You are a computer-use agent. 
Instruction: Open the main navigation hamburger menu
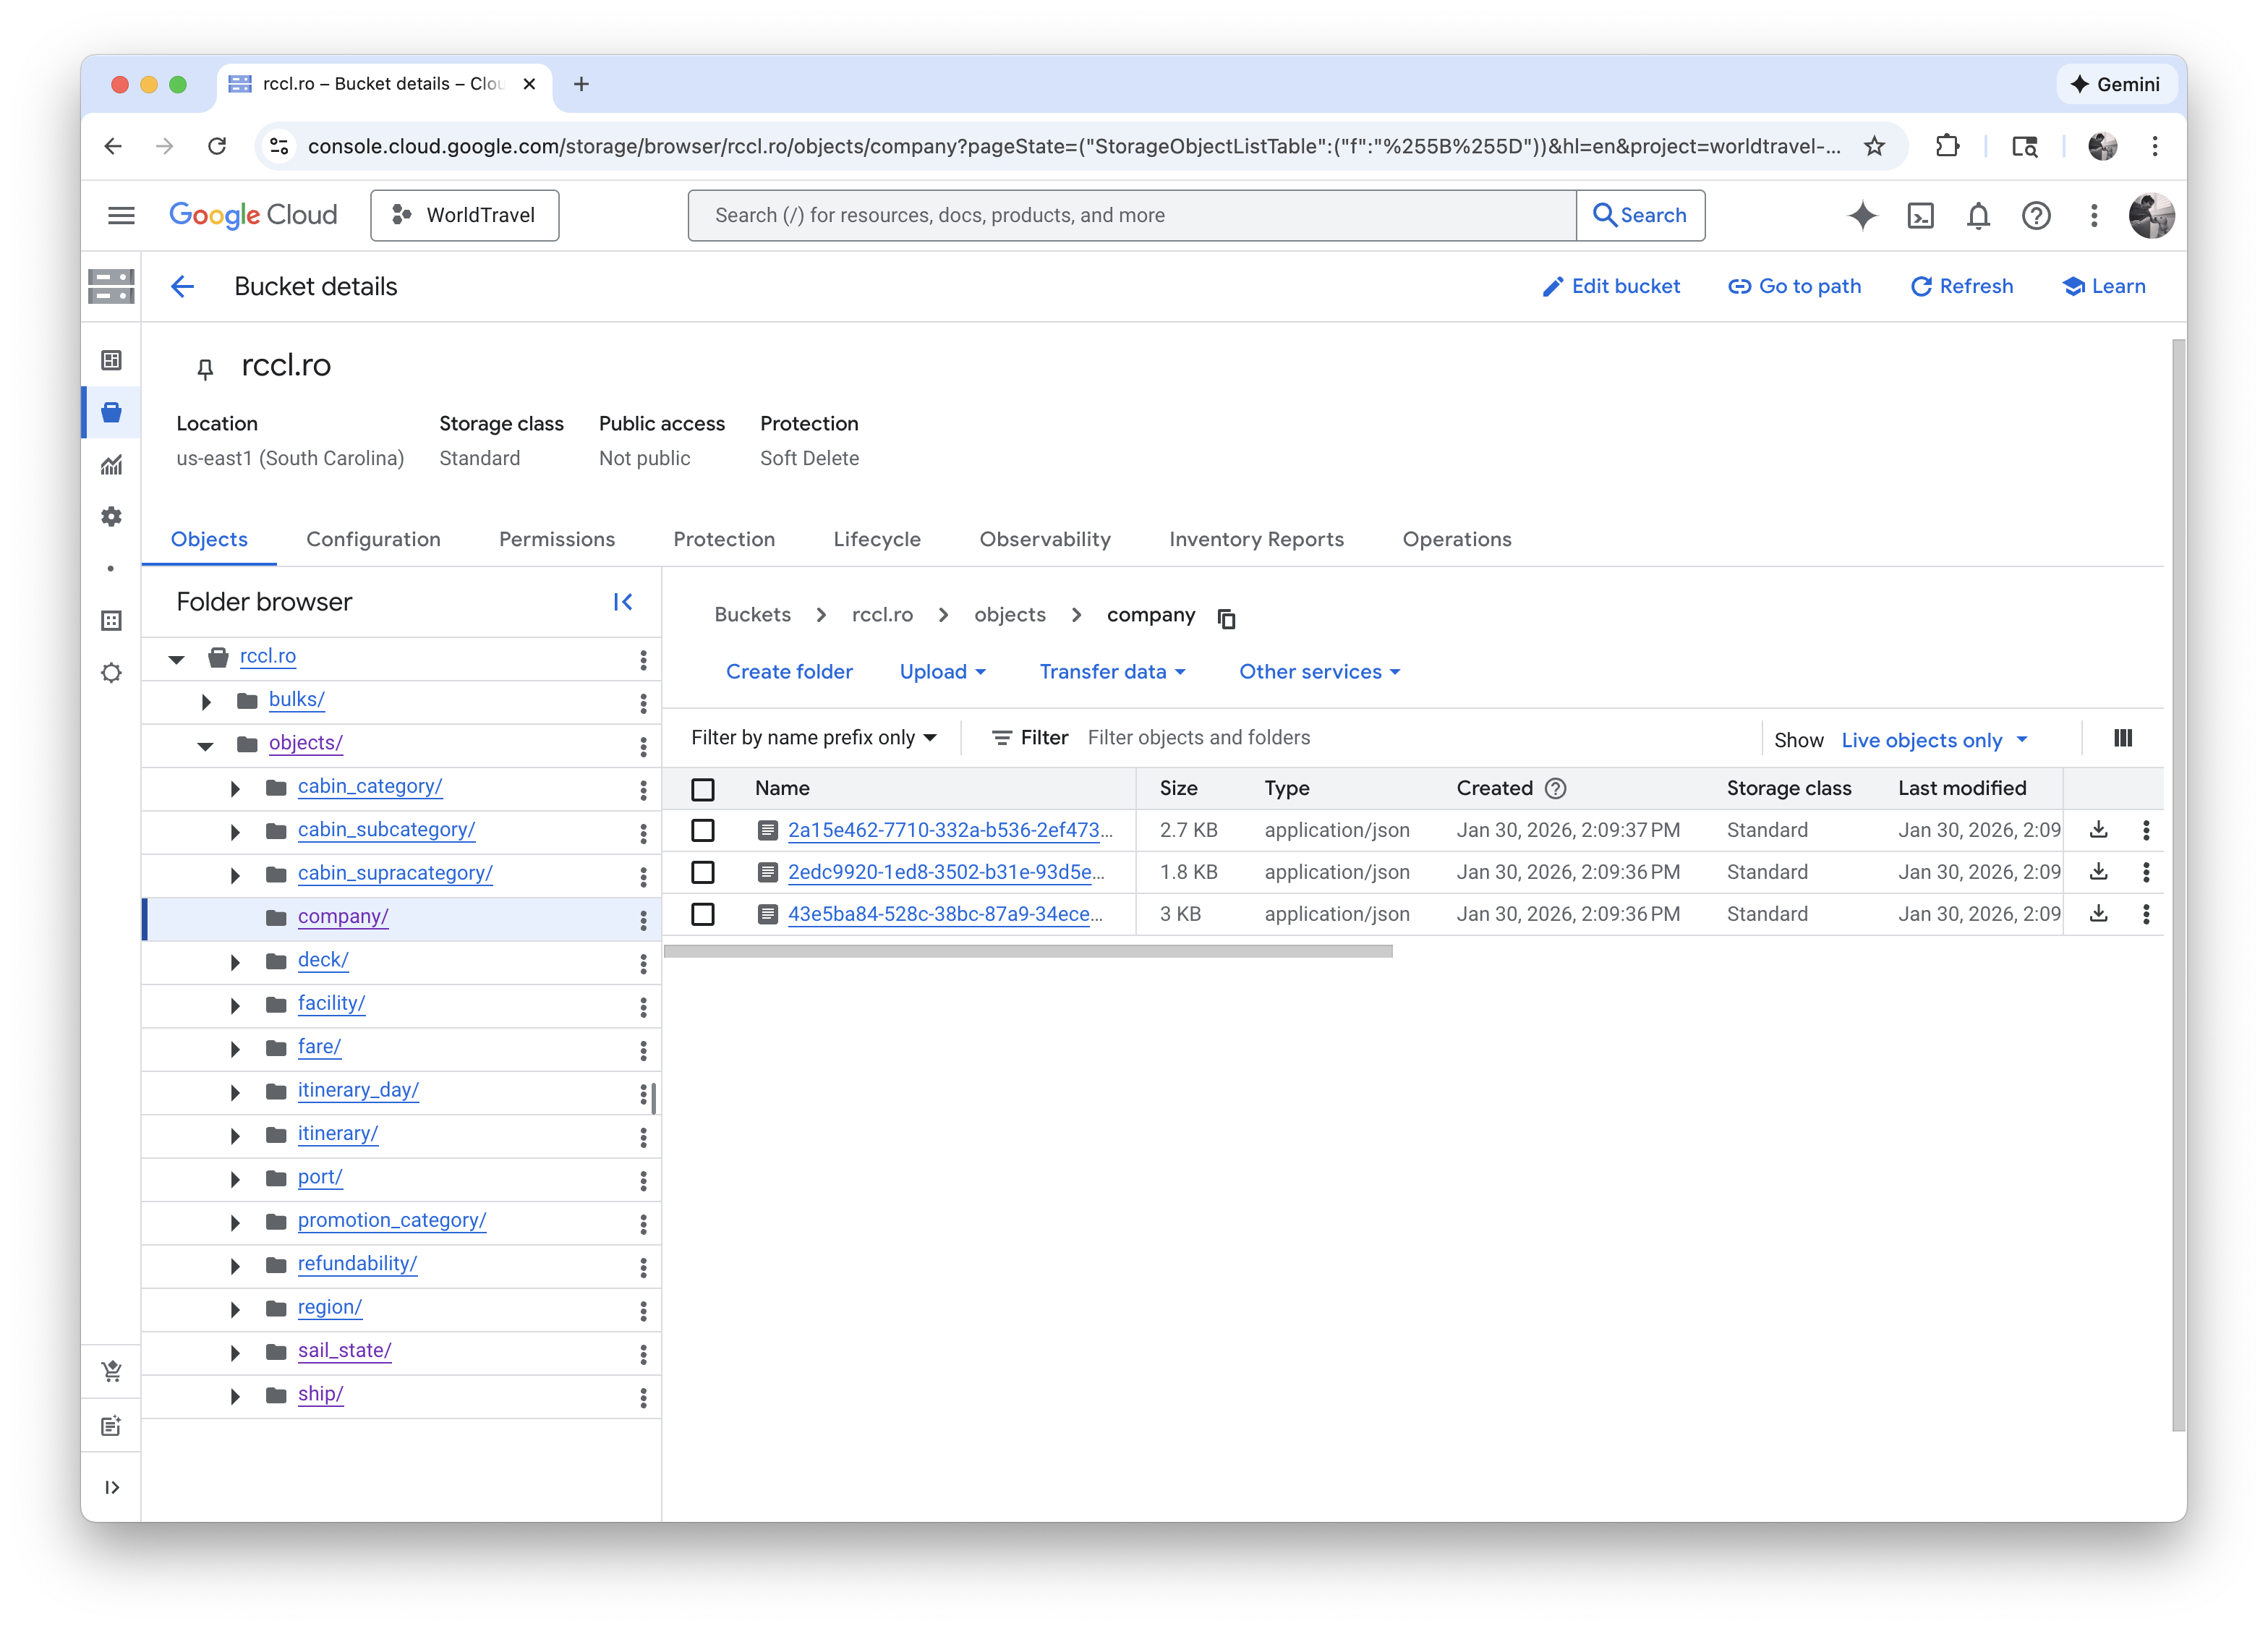[x=121, y=215]
